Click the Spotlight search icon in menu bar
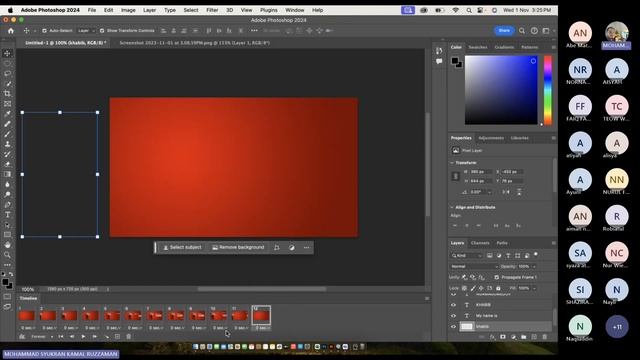The width and height of the screenshot is (640, 360). 469,10
